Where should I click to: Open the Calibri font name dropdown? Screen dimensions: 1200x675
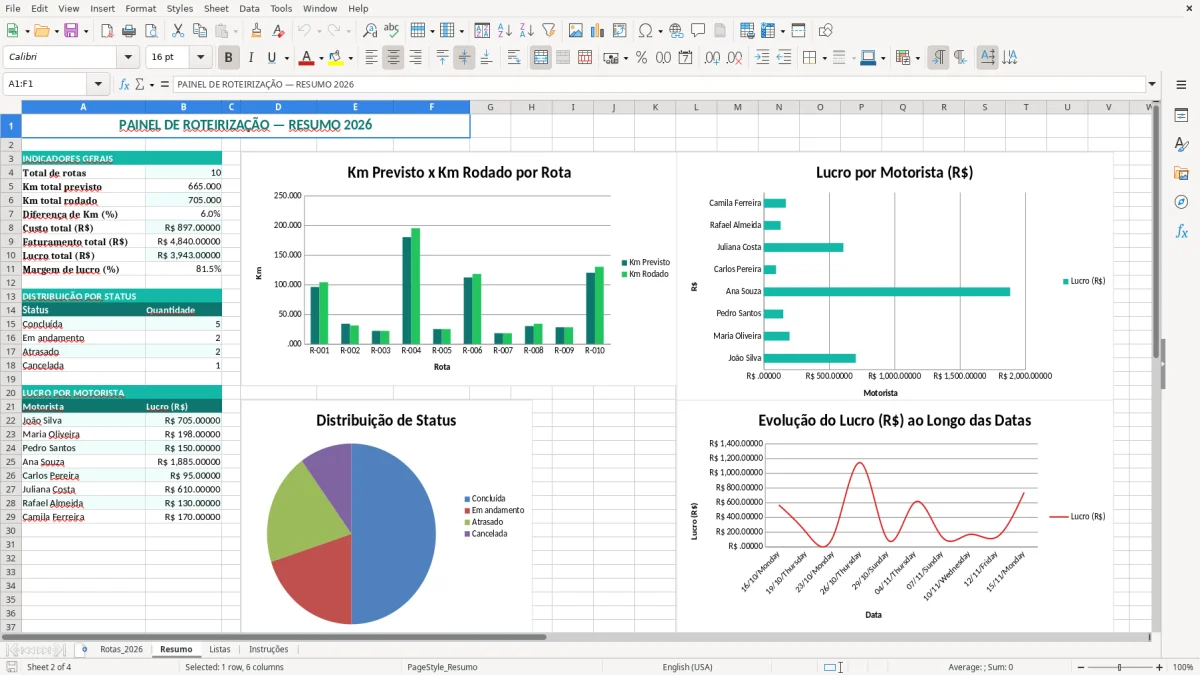(127, 58)
